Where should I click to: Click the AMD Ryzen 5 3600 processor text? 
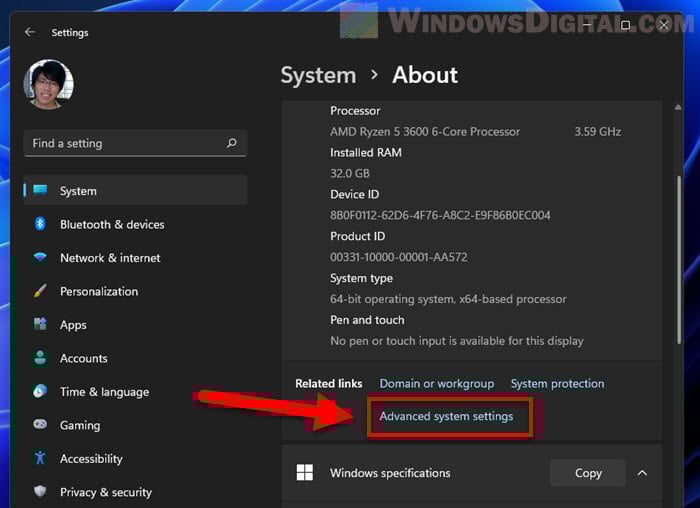425,132
